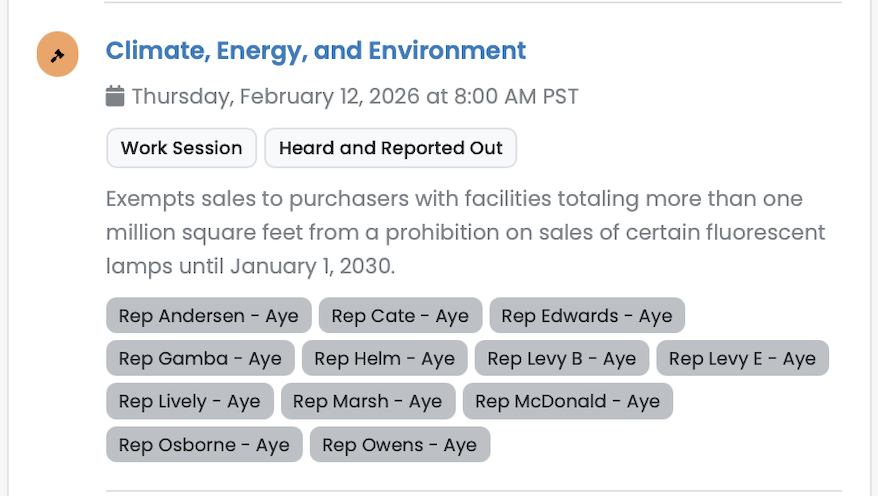Click the Heard and Reported Out tag
Image resolution: width=878 pixels, height=496 pixels.
point(390,148)
